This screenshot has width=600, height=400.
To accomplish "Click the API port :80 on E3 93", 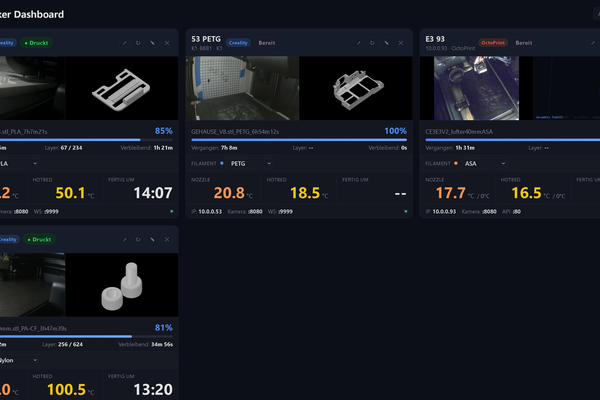I will click(x=517, y=212).
